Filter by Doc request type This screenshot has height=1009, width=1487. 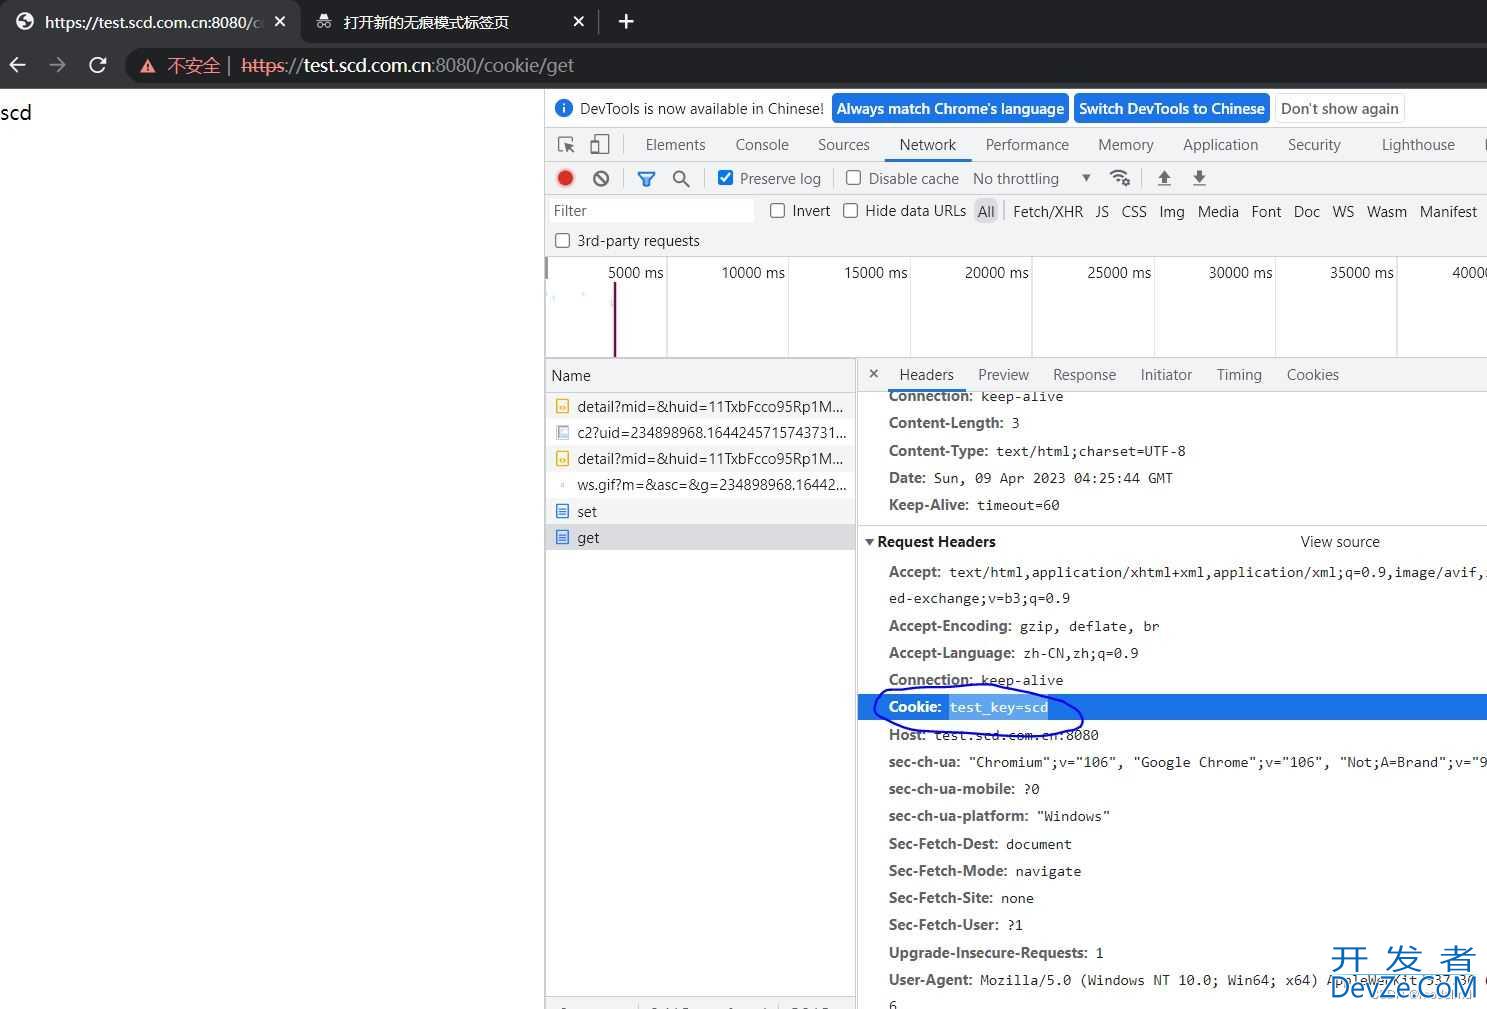click(x=1307, y=211)
